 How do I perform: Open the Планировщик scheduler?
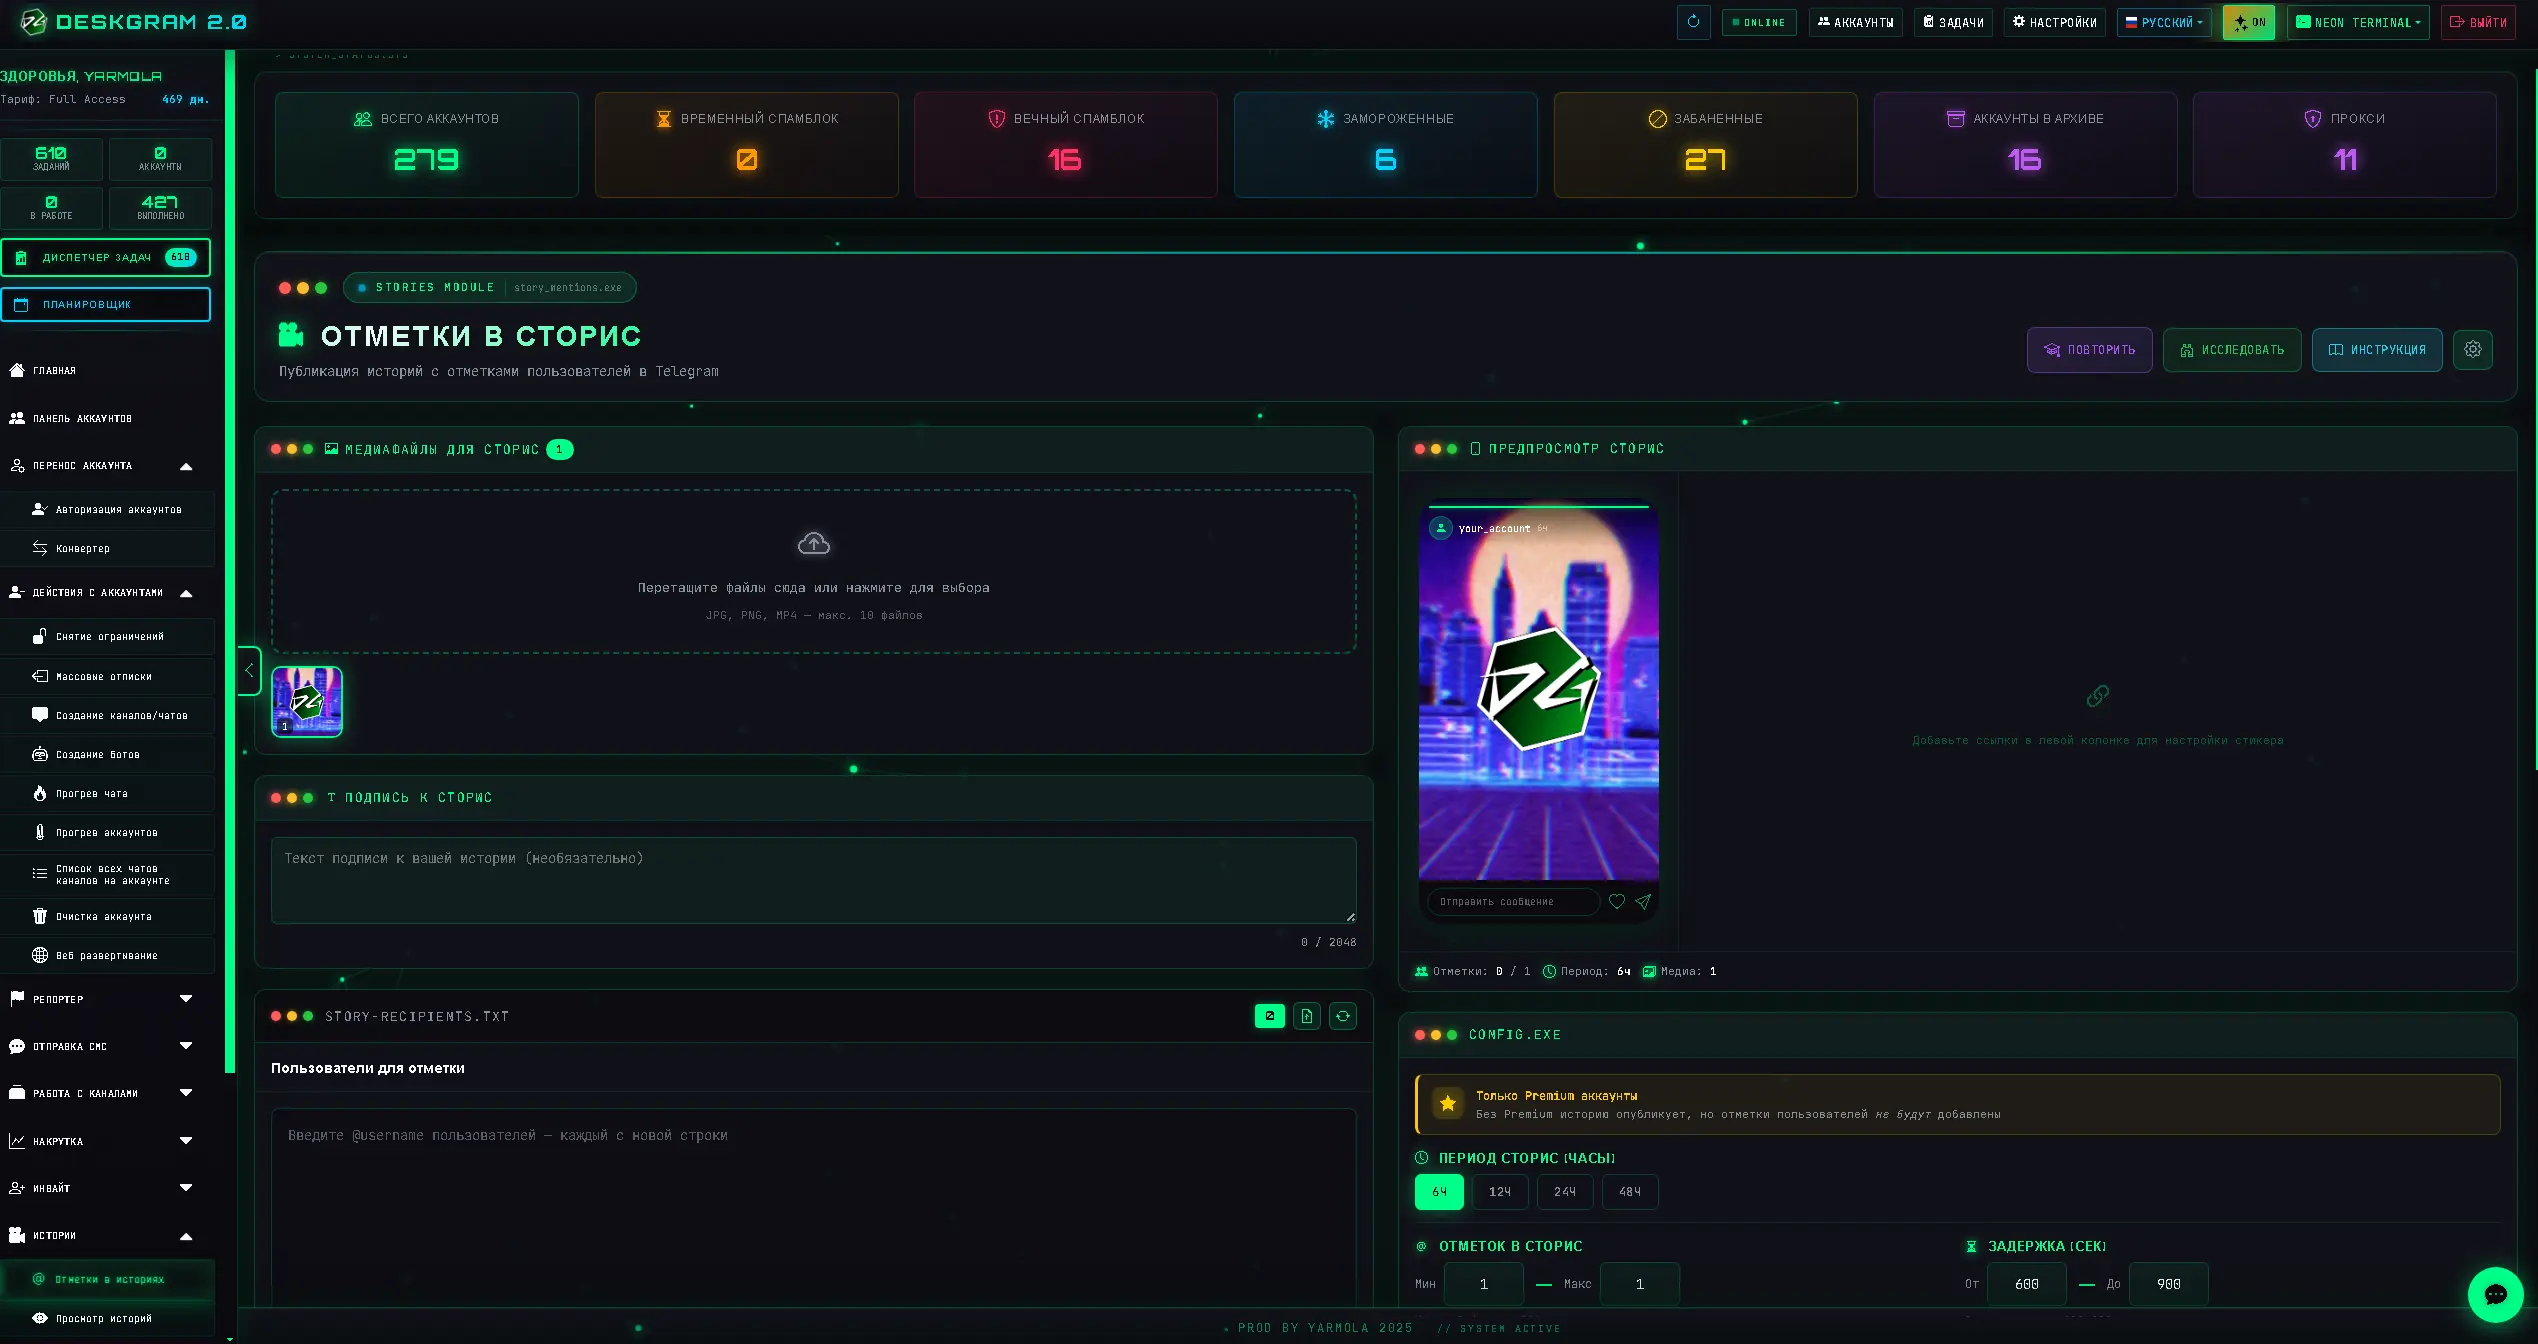(x=106, y=305)
